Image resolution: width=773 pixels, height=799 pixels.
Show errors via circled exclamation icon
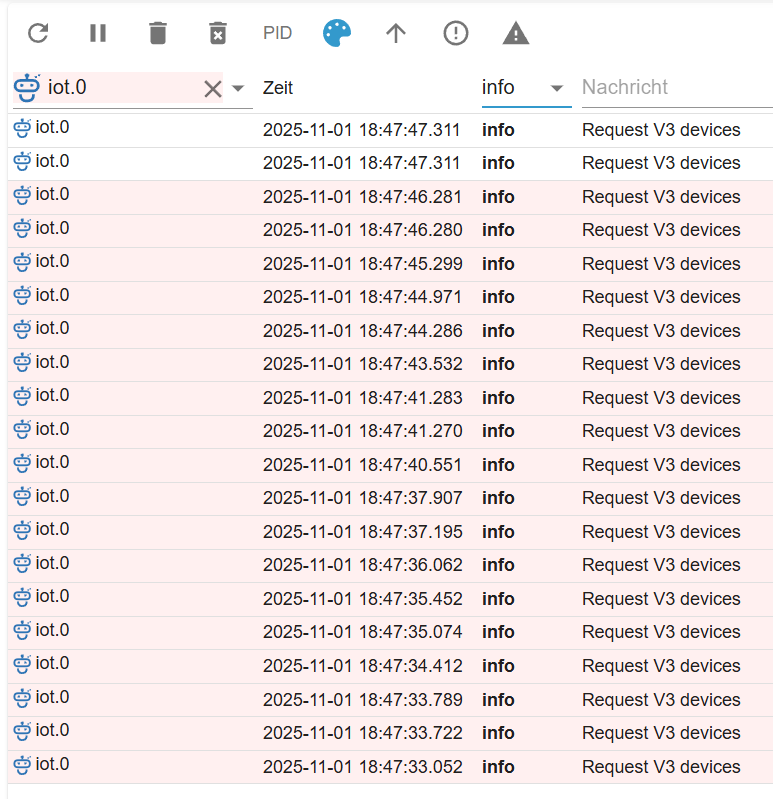coord(456,34)
